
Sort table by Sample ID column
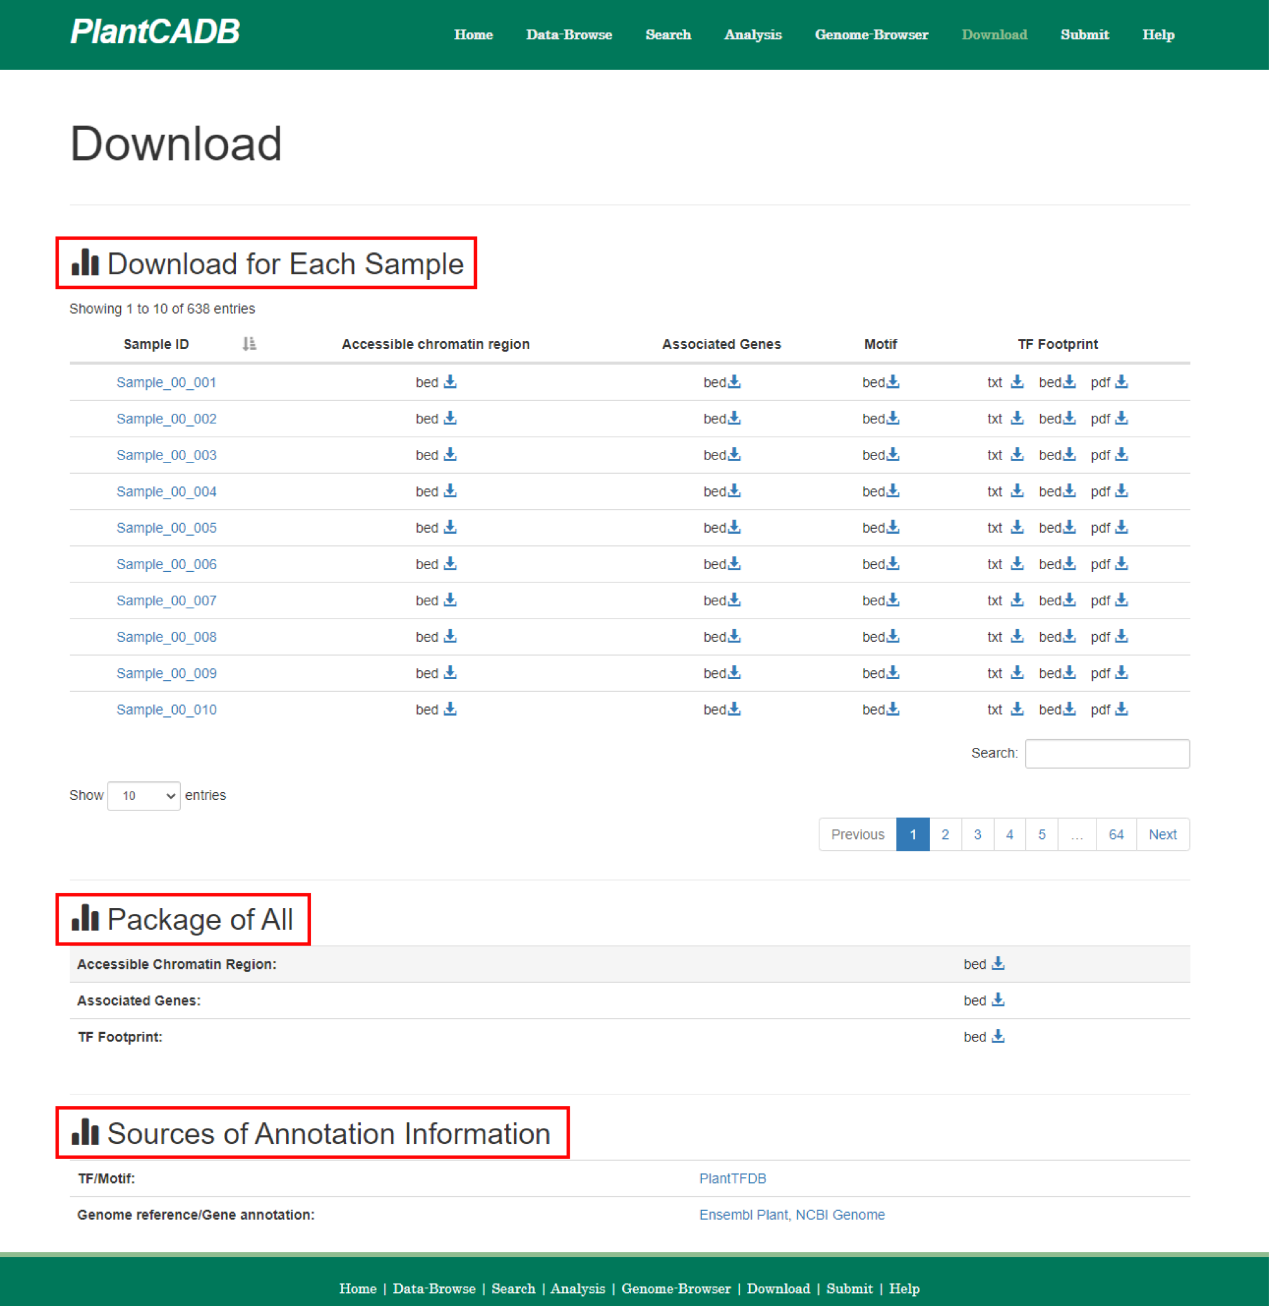[250, 344]
